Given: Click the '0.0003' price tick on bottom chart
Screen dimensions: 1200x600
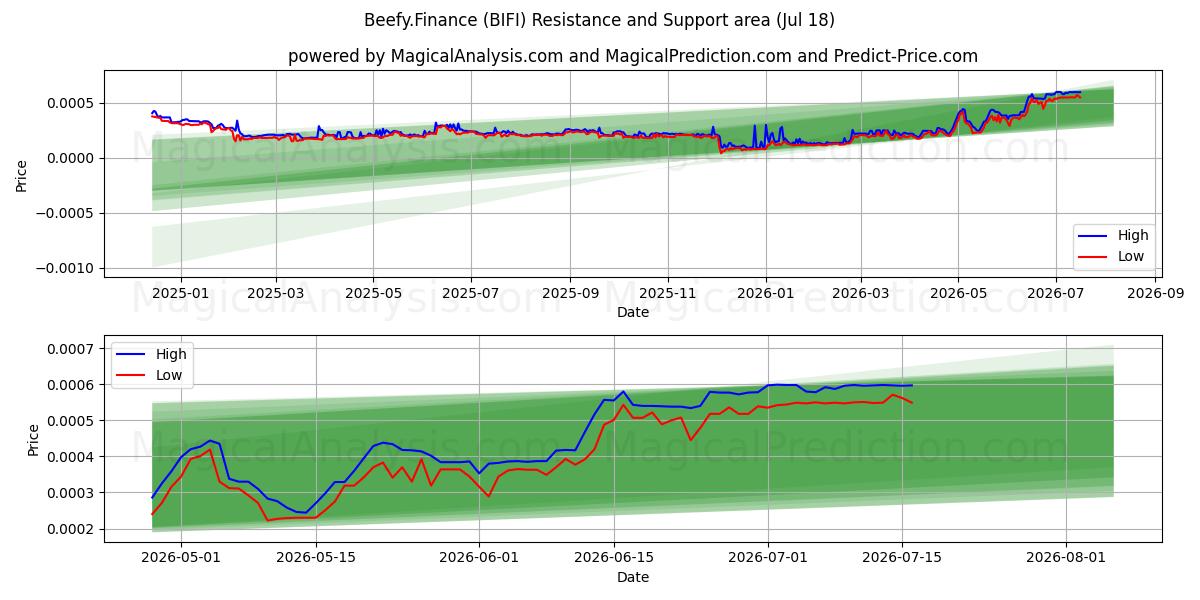Looking at the screenshot, I should 73,493.
